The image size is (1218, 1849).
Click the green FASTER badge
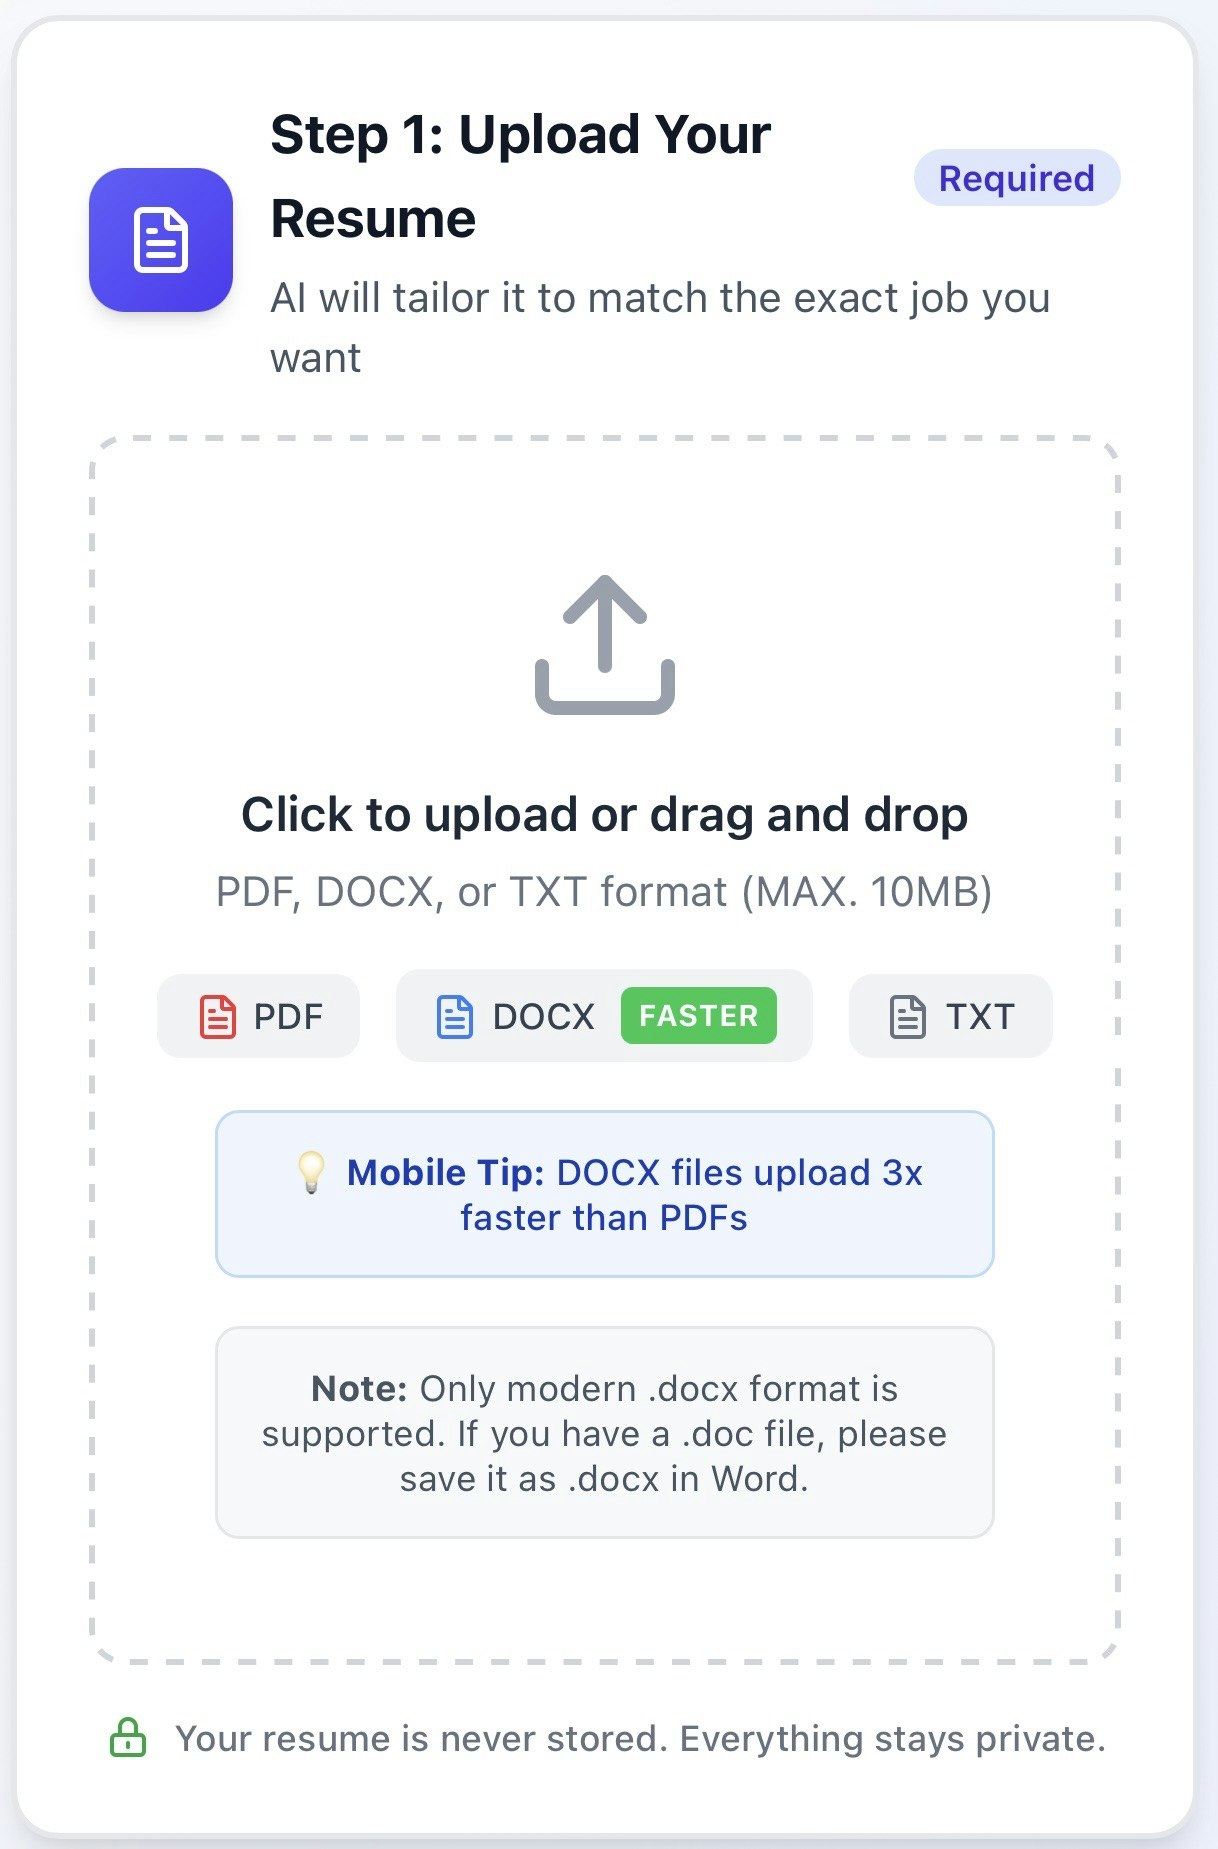(700, 1016)
